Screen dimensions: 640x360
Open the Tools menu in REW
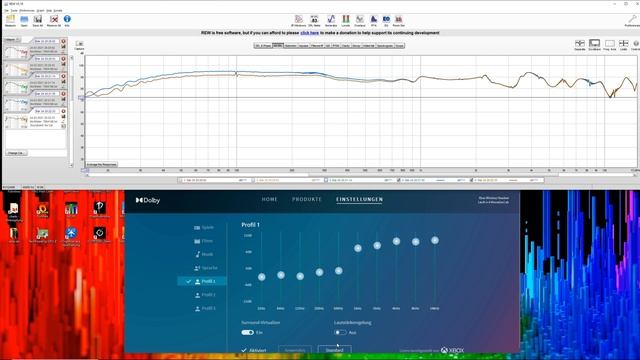(14, 10)
